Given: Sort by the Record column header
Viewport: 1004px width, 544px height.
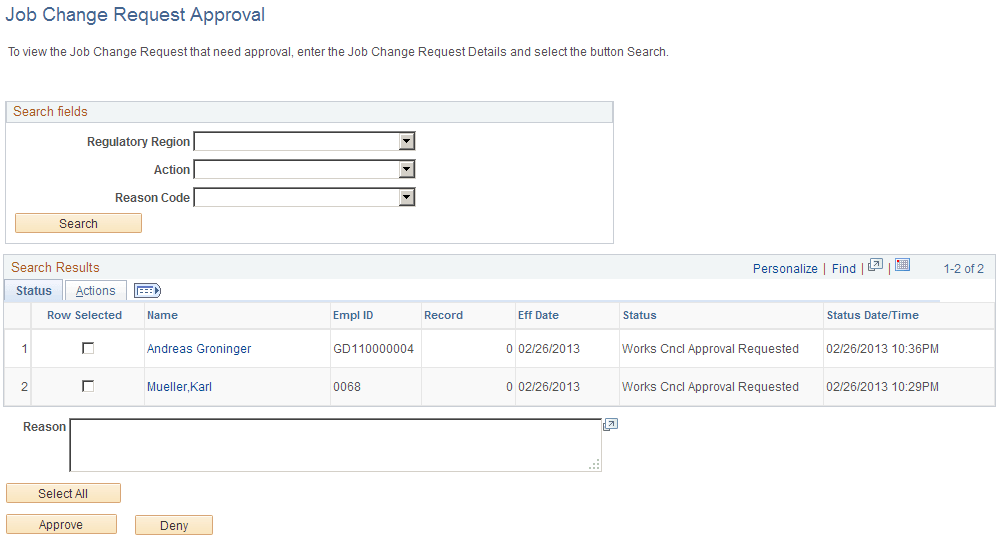Looking at the screenshot, I should [443, 315].
